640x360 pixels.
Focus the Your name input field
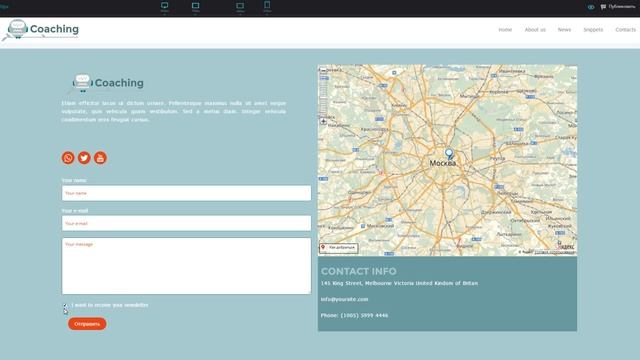[186, 193]
